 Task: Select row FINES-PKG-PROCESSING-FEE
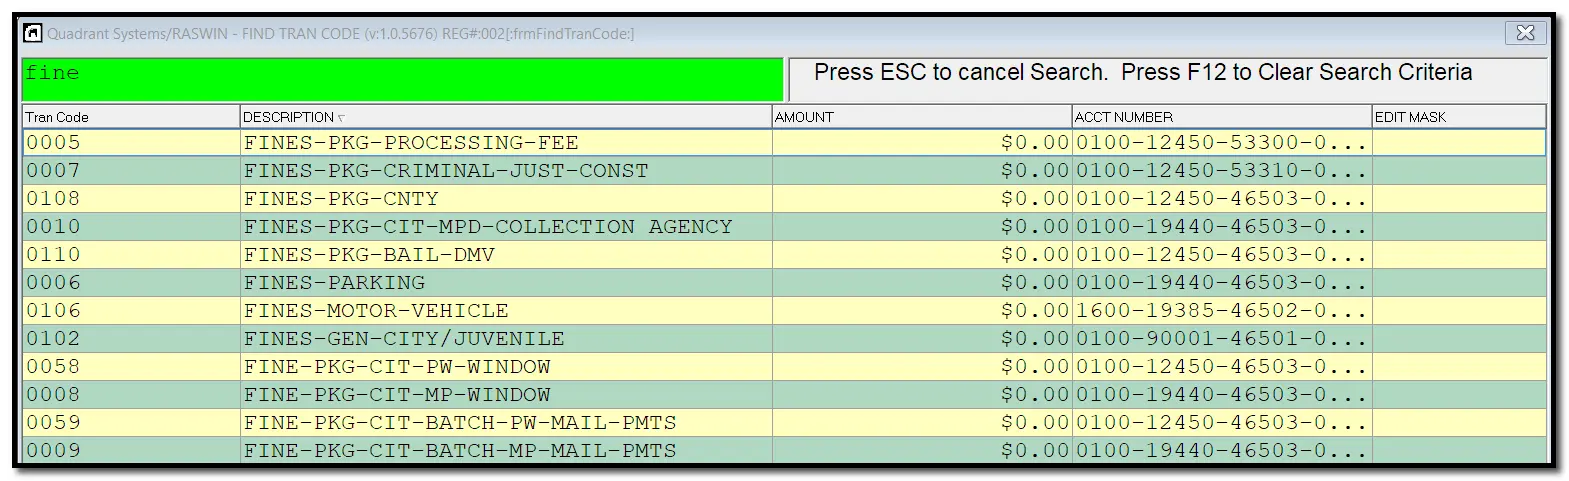784,143
